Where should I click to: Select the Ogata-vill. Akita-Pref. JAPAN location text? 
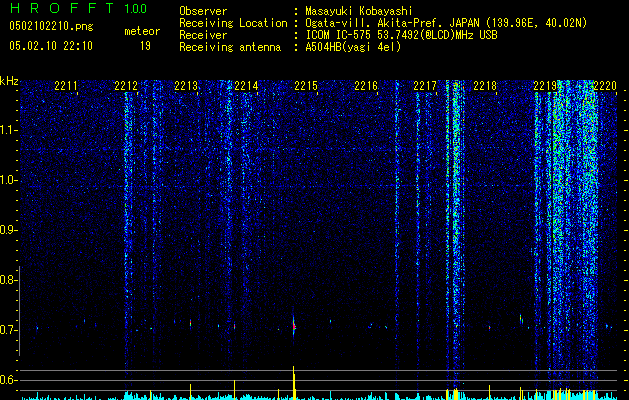(x=446, y=23)
